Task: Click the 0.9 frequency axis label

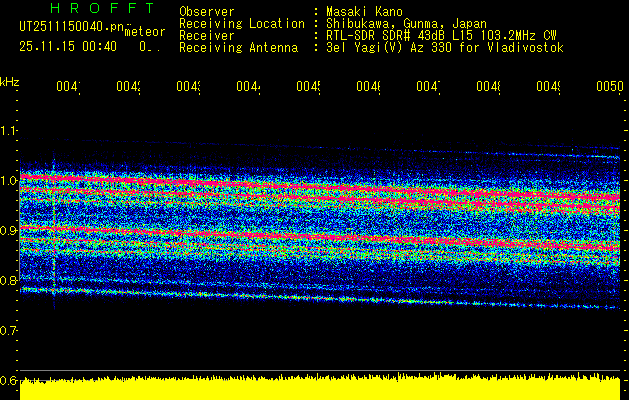Action: pyautogui.click(x=9, y=231)
